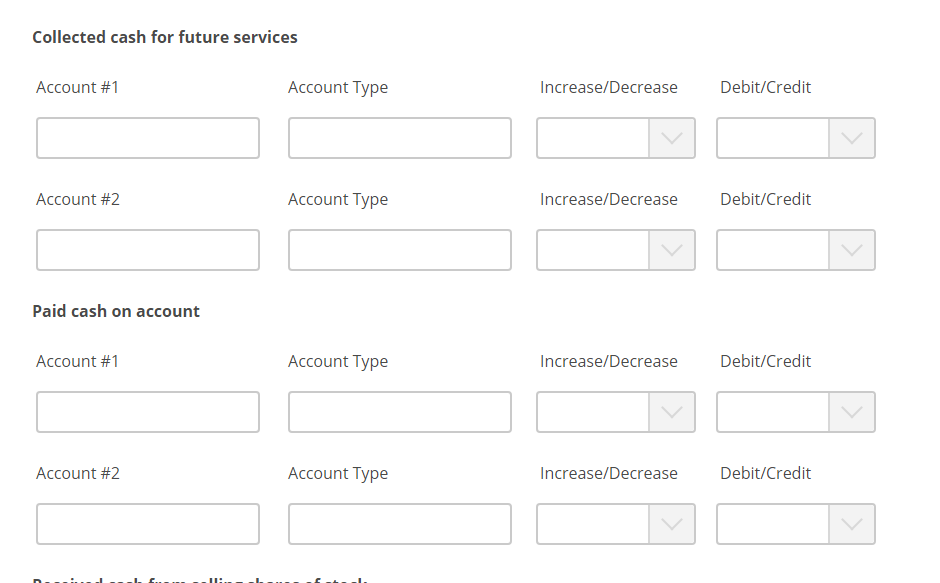Click the Account #1 field under Collected cash section
Image resolution: width=940 pixels, height=583 pixels.
point(147,138)
